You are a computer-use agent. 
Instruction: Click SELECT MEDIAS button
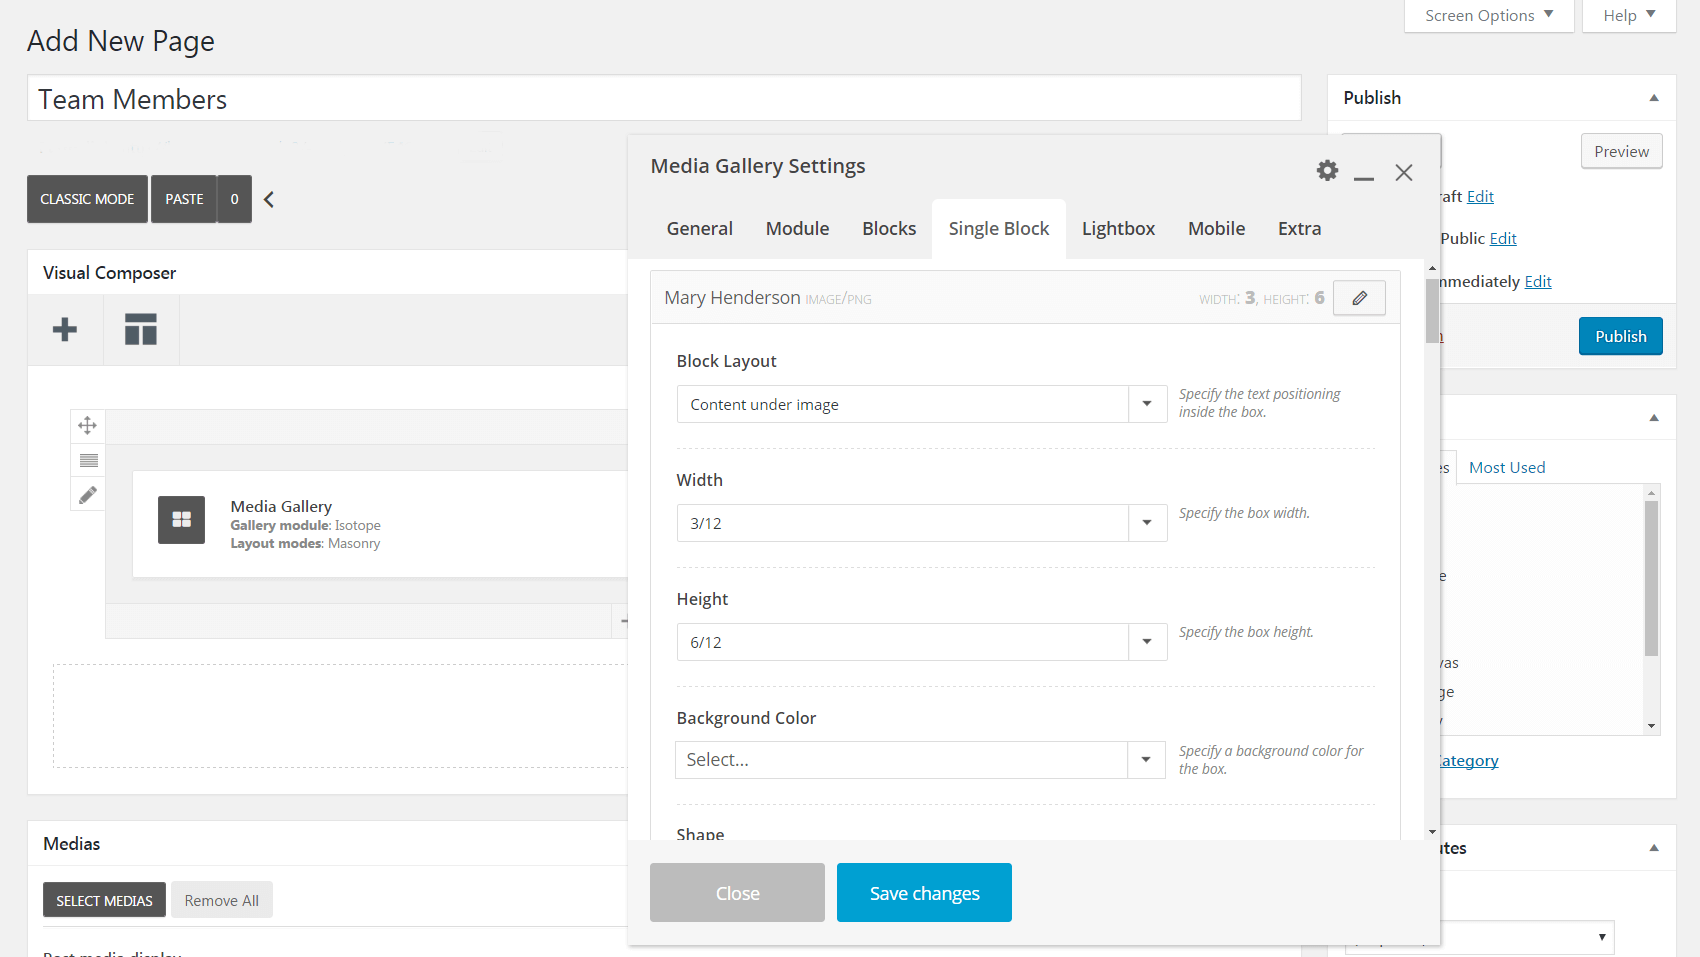(104, 900)
